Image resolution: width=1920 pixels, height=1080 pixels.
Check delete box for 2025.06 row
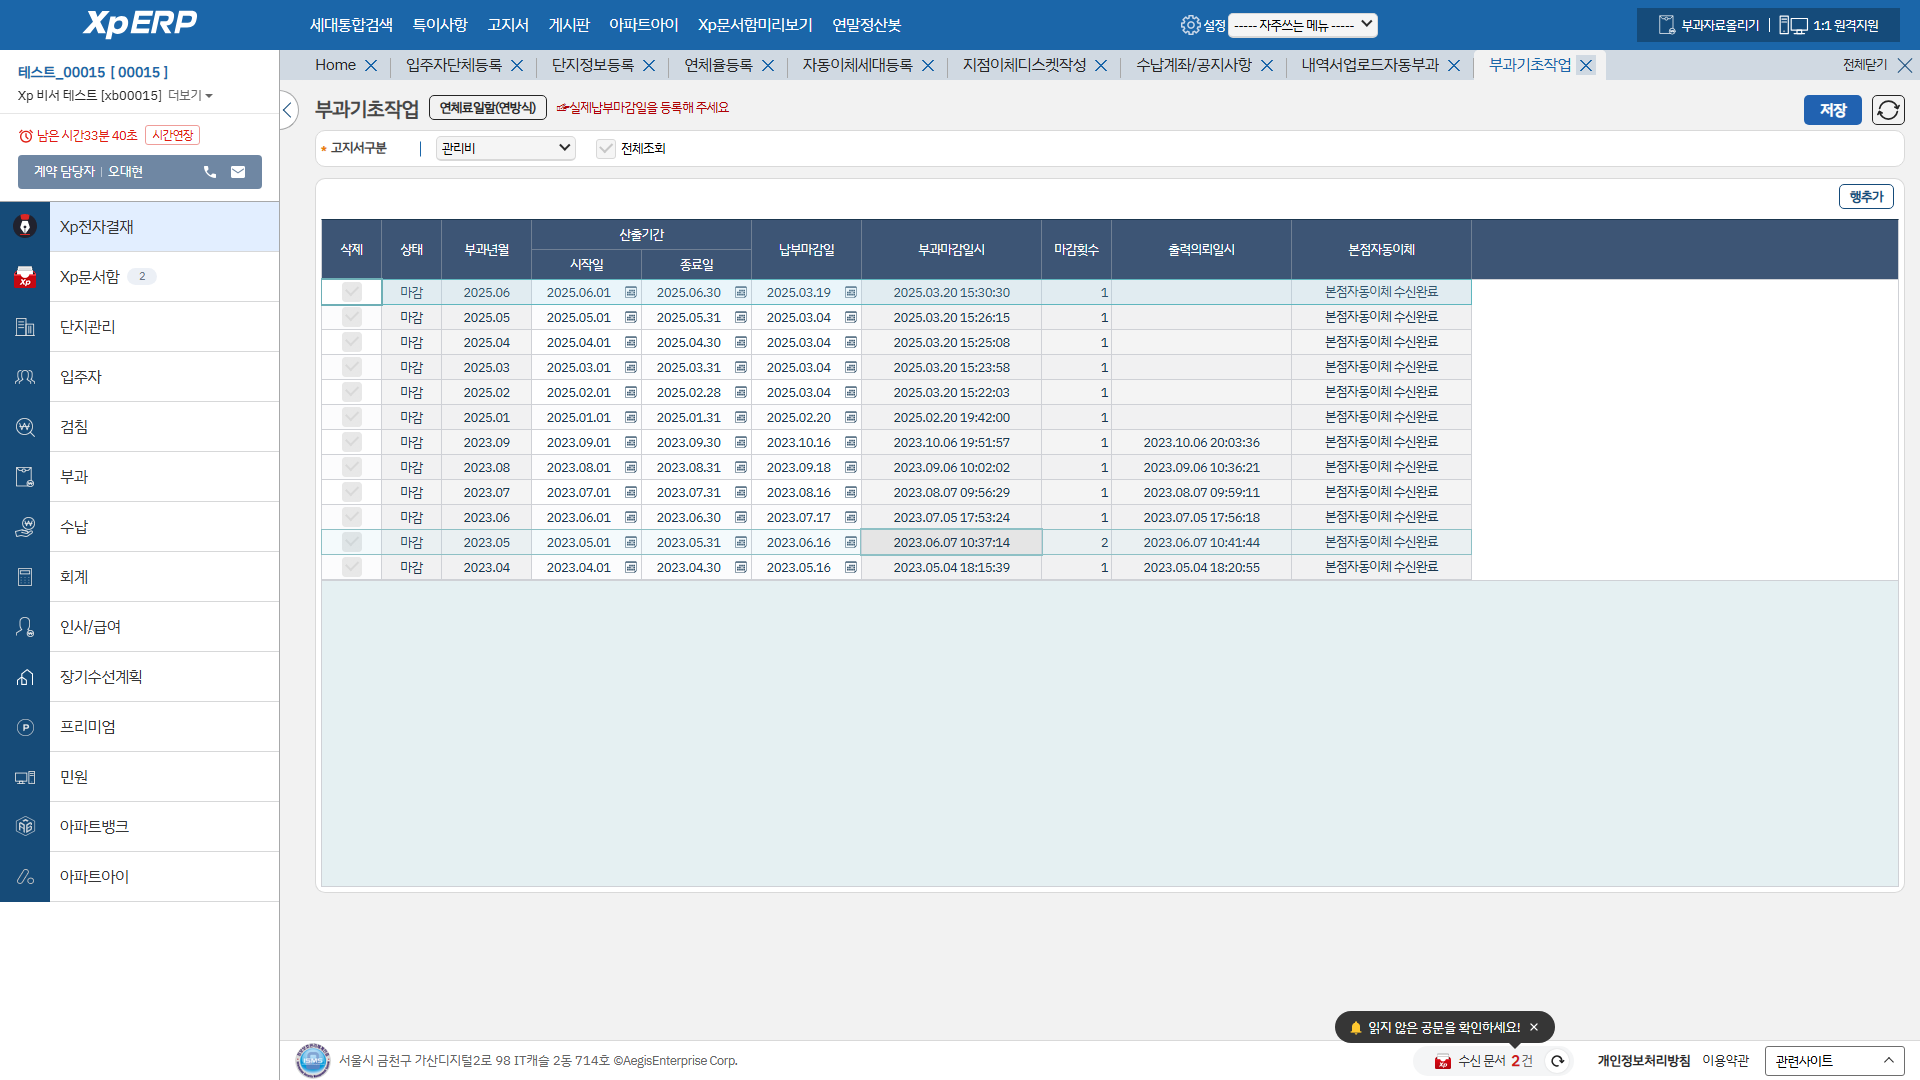[351, 292]
